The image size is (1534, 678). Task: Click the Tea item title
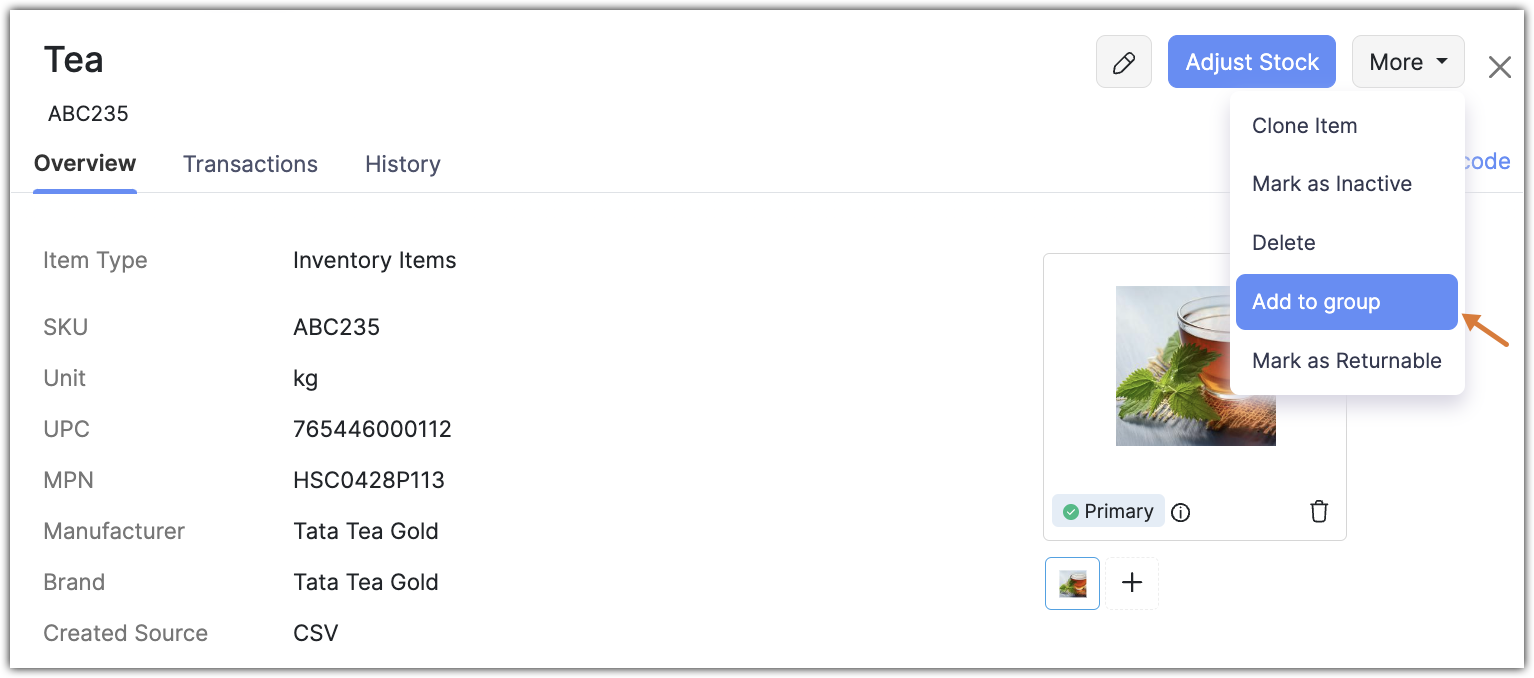pyautogui.click(x=73, y=60)
